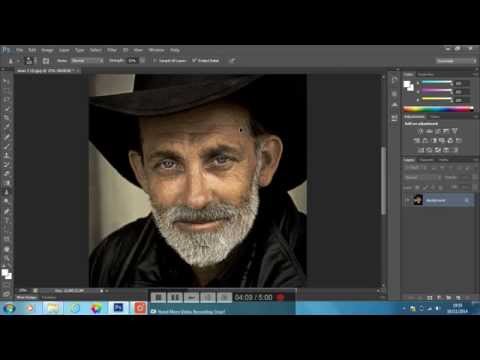Click the lock icon on Background layer

467,200
